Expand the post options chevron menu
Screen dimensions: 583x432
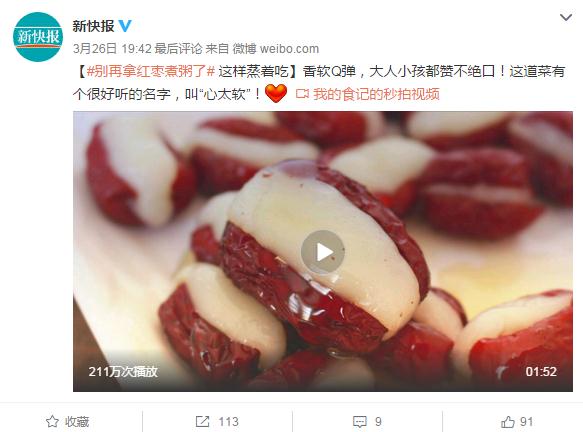click(566, 17)
